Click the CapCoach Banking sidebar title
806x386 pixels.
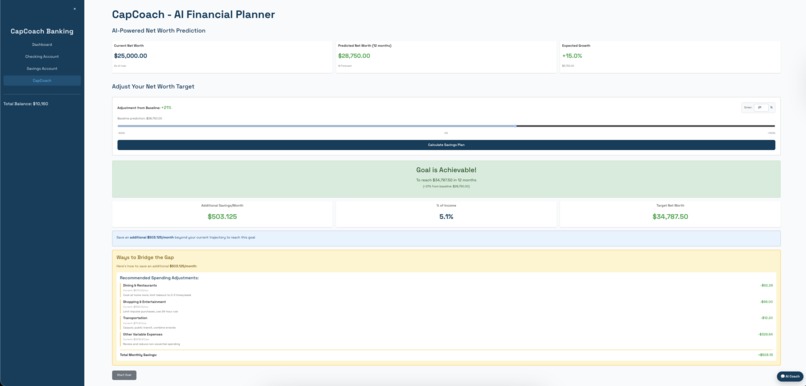tap(42, 31)
